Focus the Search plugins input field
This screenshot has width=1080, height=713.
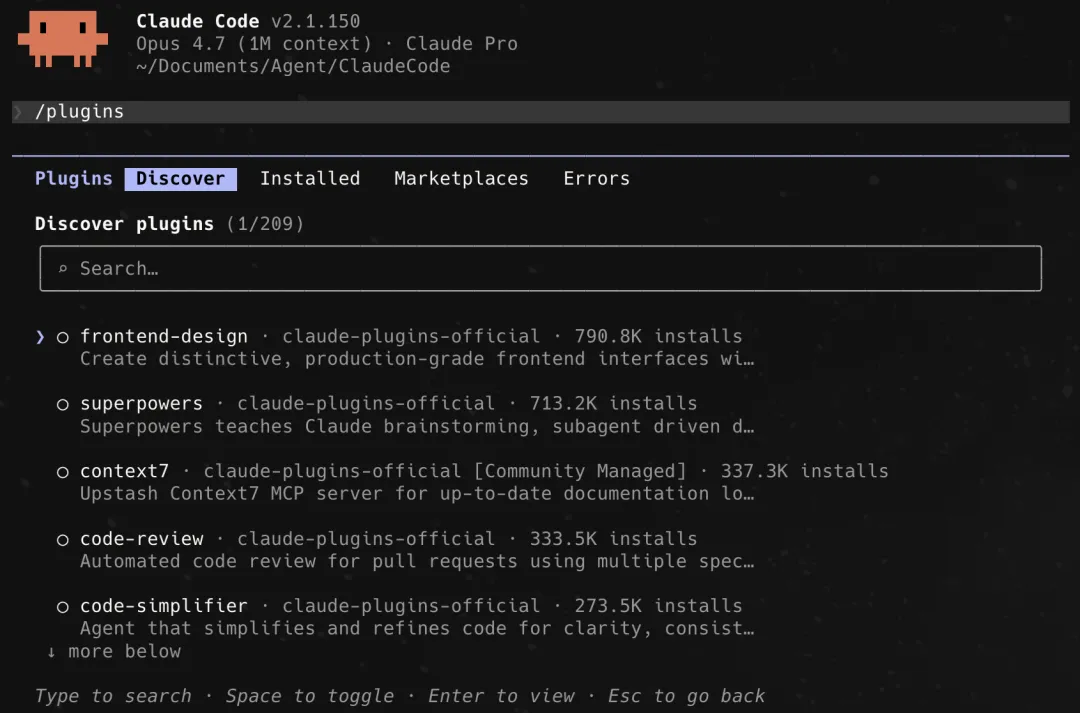(541, 269)
